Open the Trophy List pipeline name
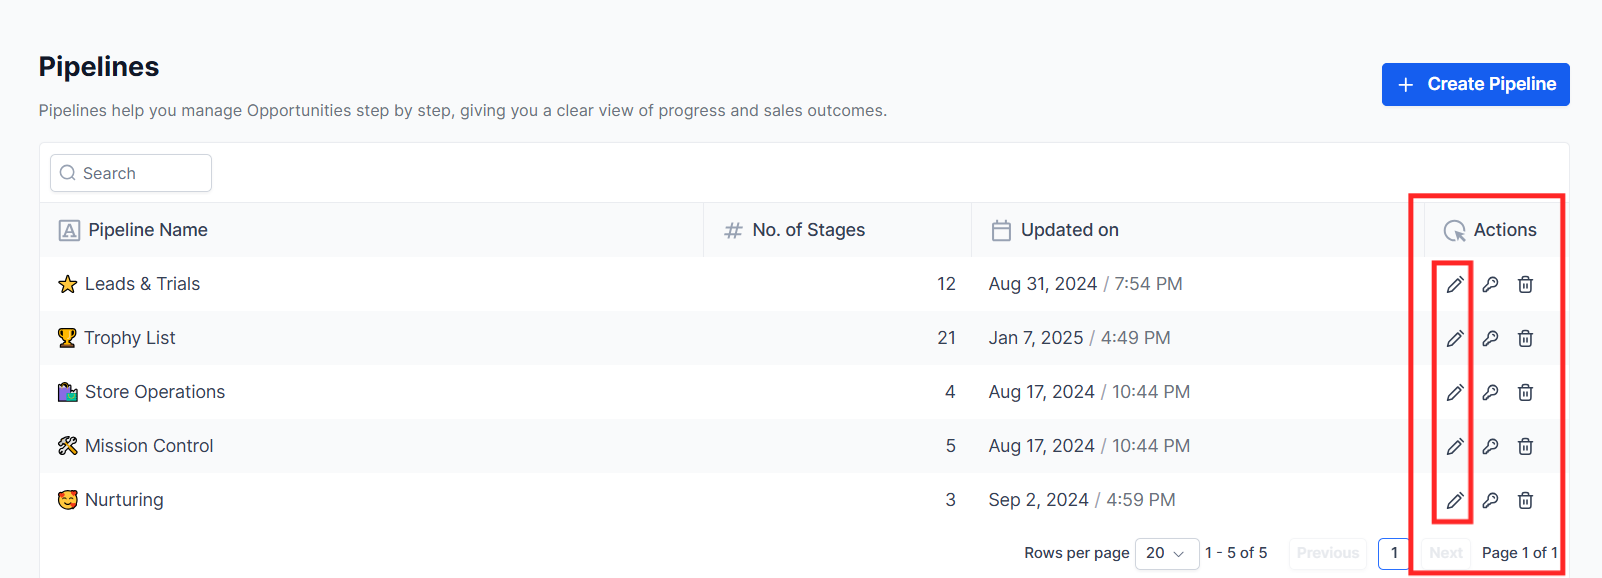 pos(130,338)
